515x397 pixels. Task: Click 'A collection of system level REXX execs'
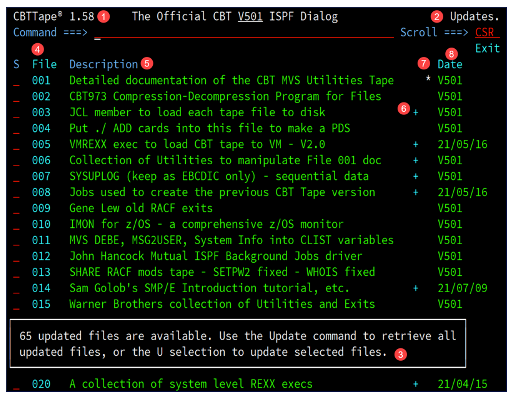tap(191, 384)
